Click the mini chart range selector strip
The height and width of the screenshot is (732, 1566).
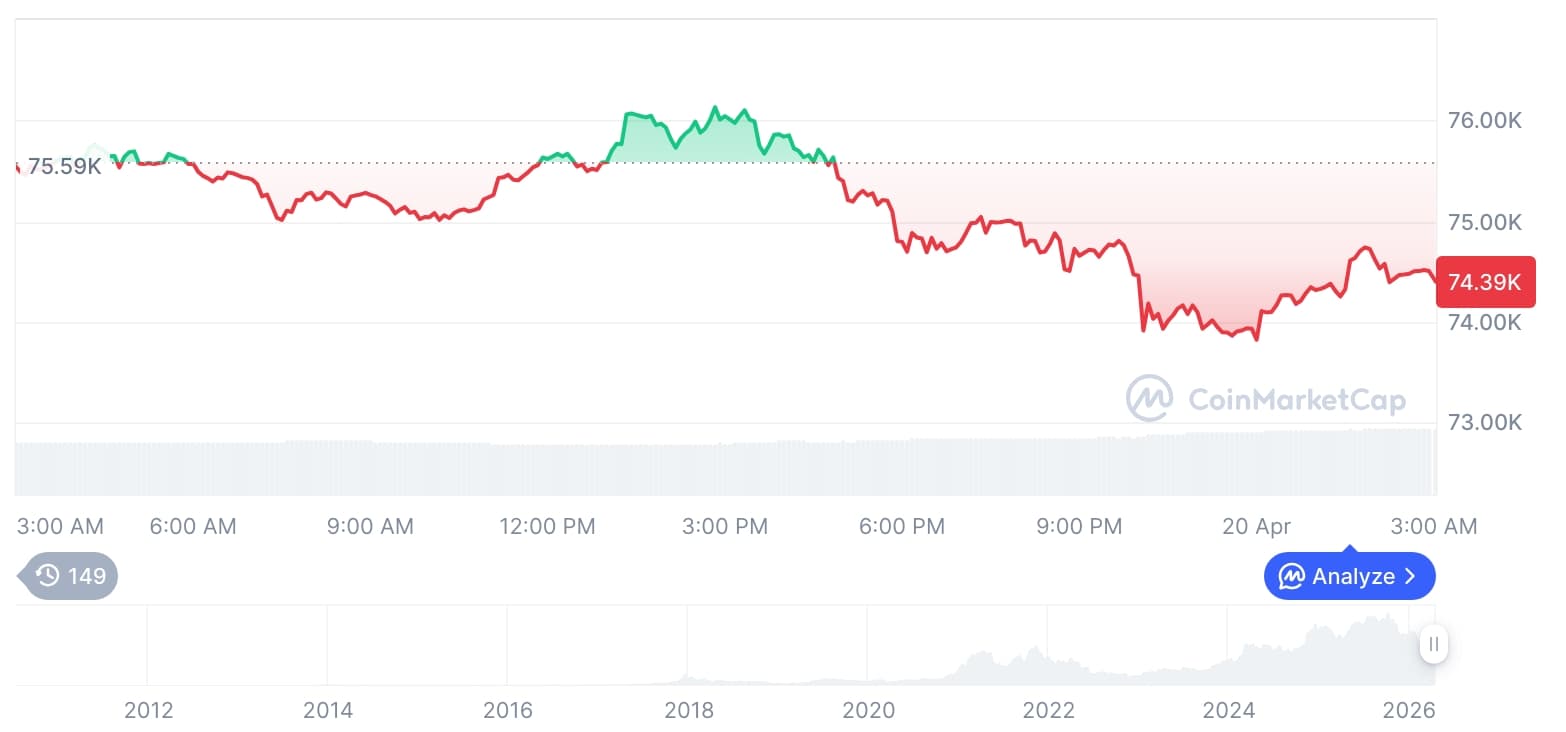700,645
